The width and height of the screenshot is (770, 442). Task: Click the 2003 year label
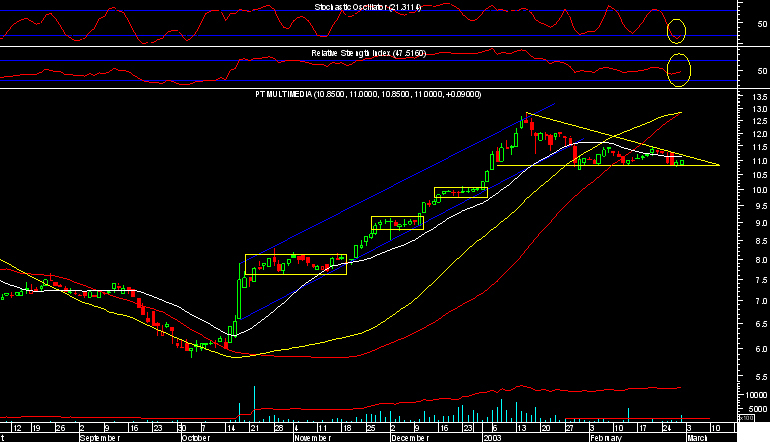click(492, 438)
